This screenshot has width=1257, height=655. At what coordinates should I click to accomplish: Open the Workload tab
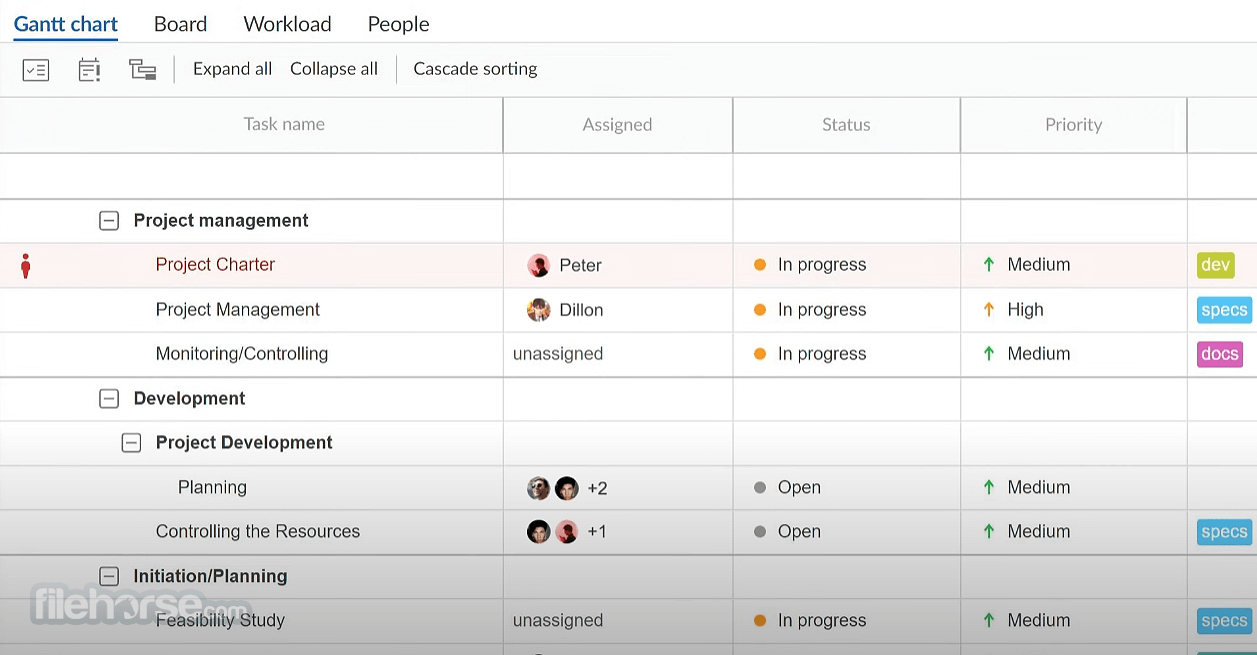(x=288, y=24)
